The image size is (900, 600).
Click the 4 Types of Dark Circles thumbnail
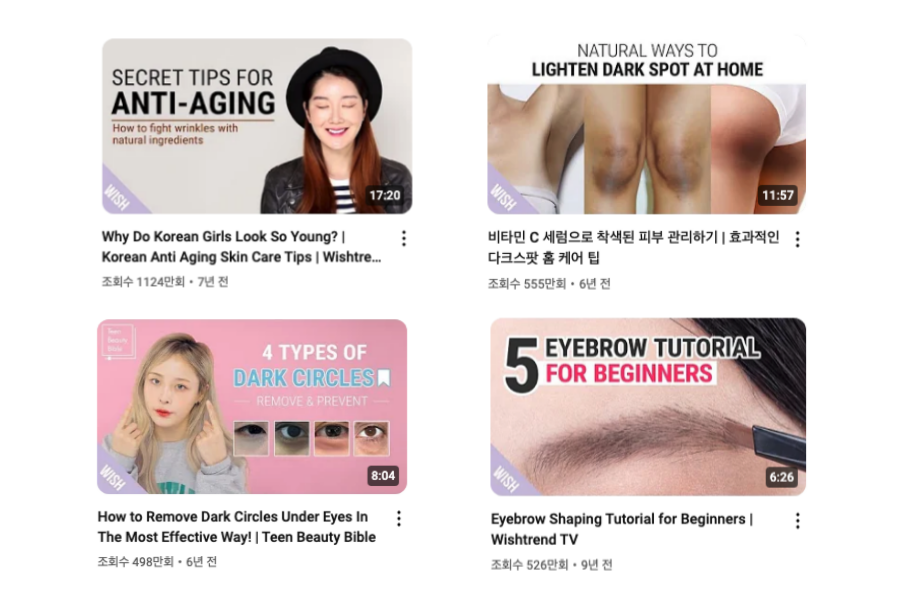coord(252,407)
